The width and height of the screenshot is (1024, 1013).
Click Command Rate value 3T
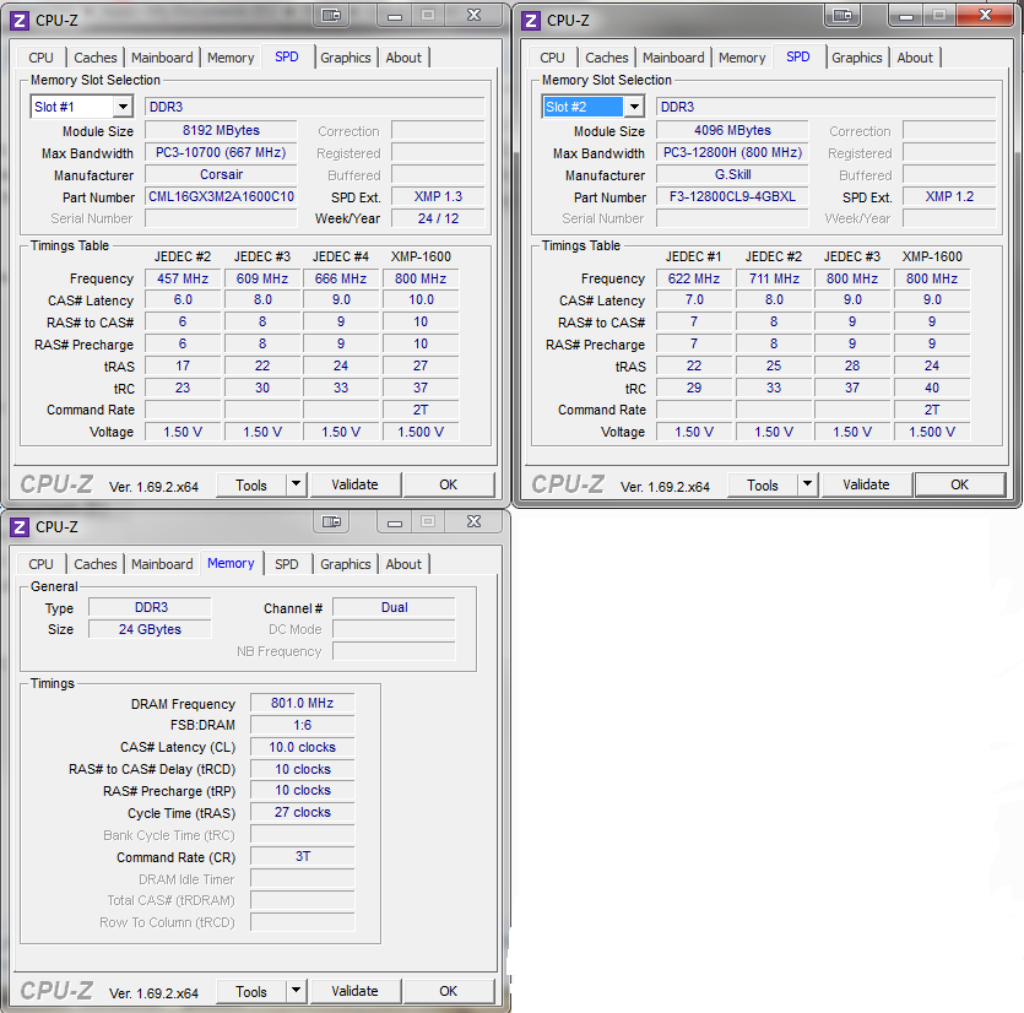pyautogui.click(x=302, y=856)
